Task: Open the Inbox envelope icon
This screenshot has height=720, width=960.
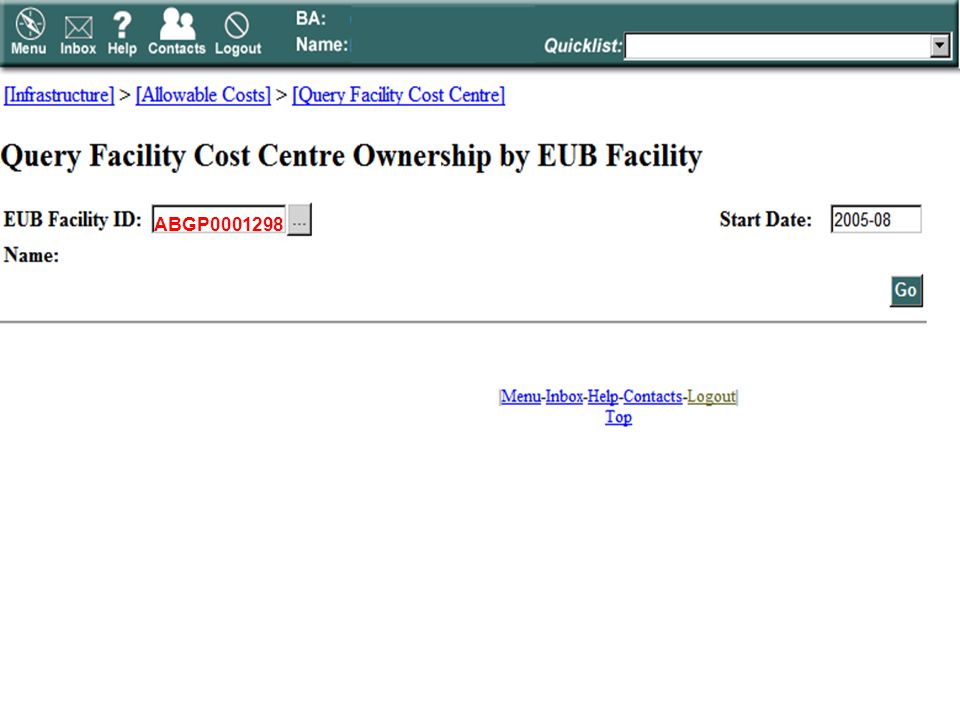Action: point(78,35)
